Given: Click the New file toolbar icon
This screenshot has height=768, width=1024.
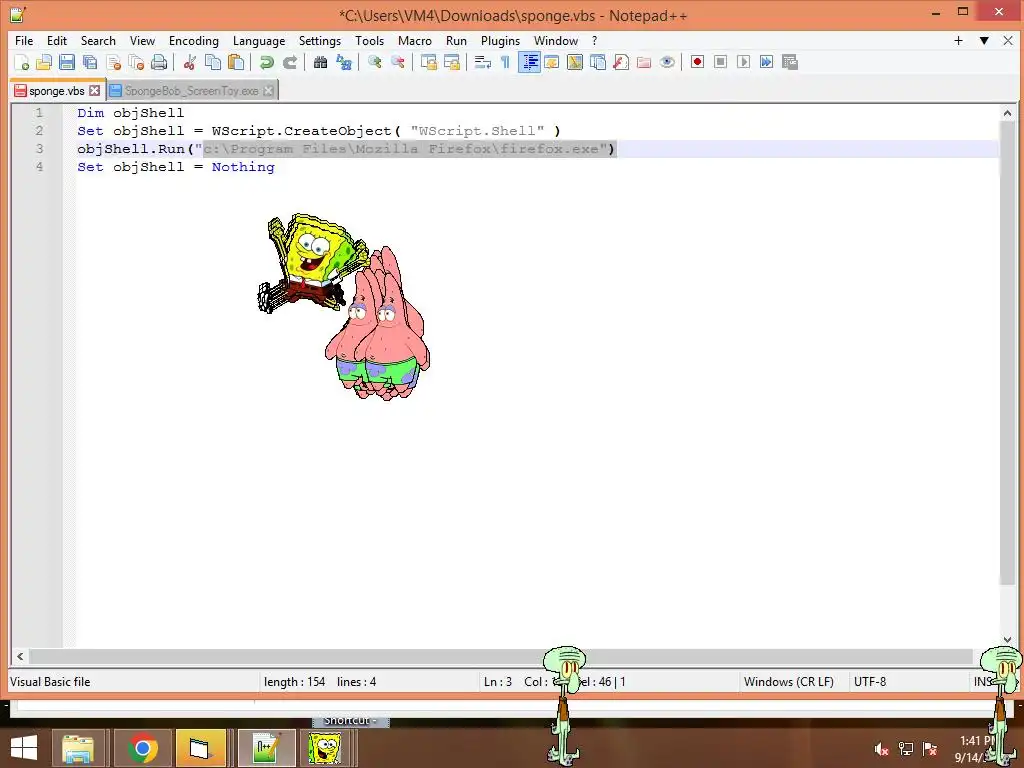Looking at the screenshot, I should [x=22, y=62].
